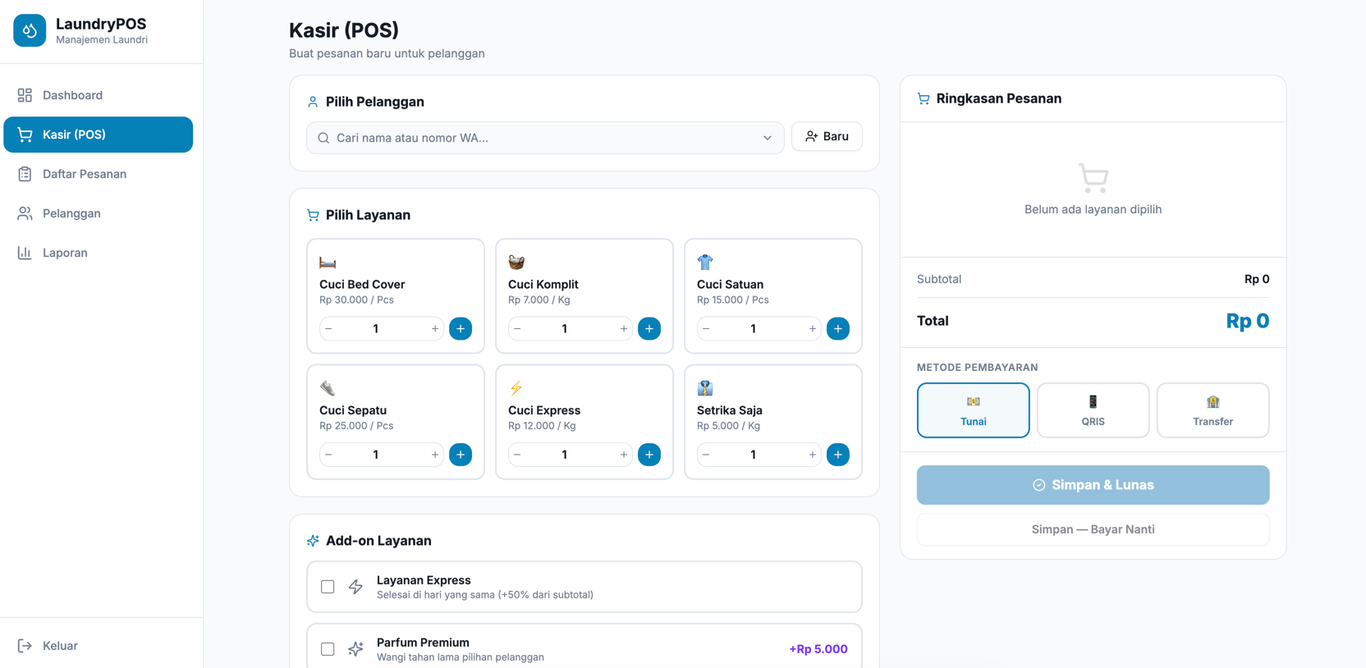1366x668 pixels.
Task: Increase Cuci Komplit quantity
Action: pyautogui.click(x=624, y=329)
